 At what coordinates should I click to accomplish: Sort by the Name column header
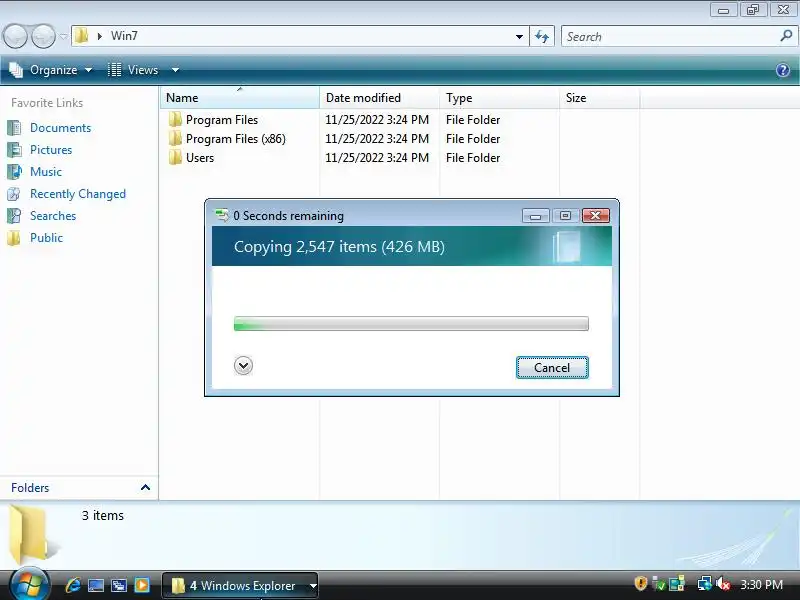coord(240,97)
